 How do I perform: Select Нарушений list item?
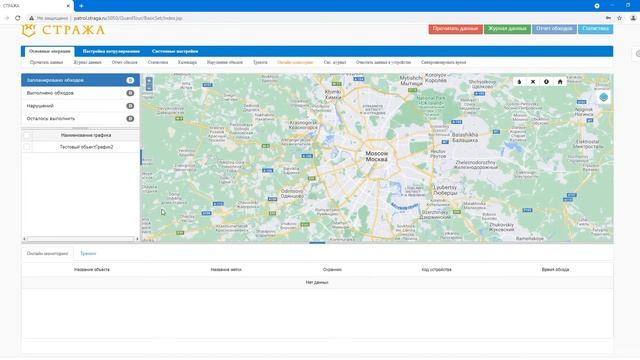pos(80,106)
